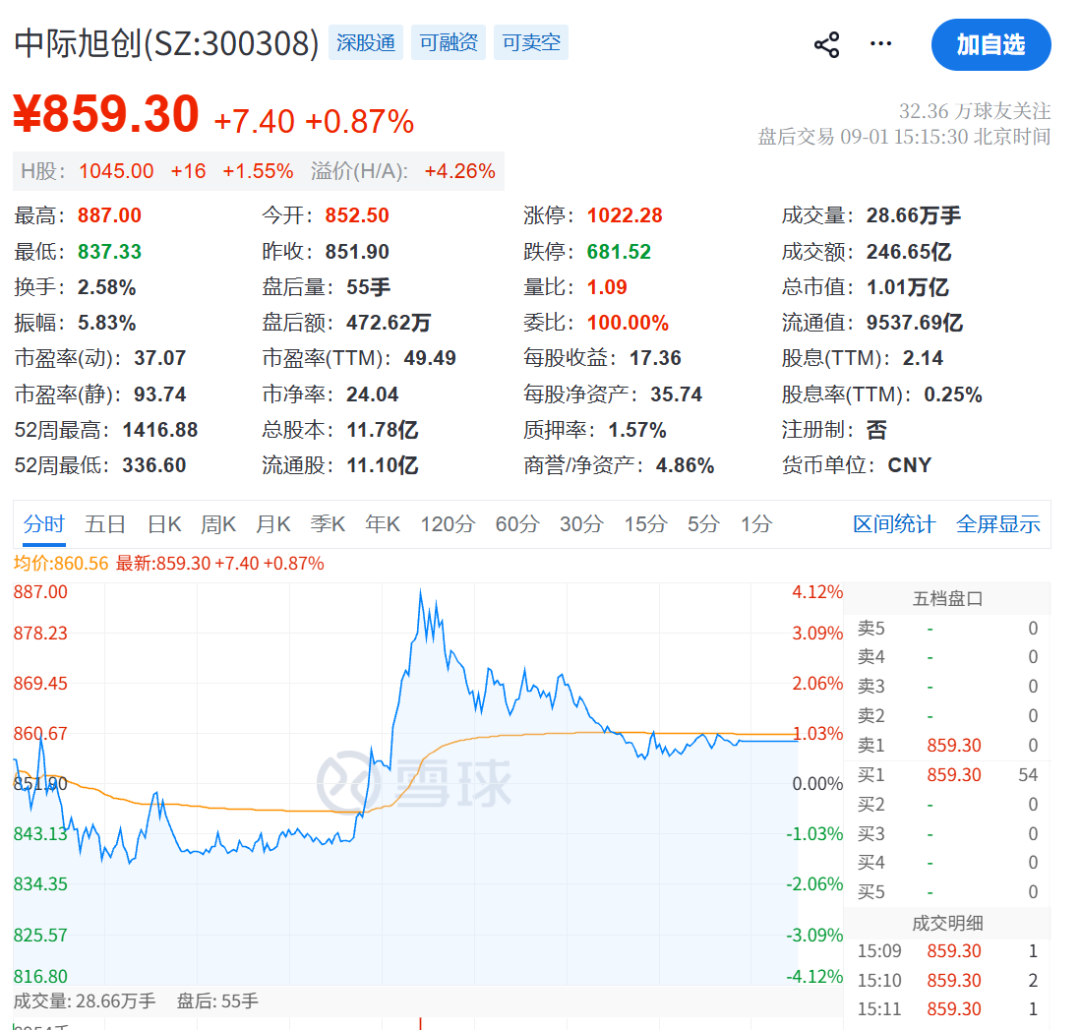Click the 每股收益 value 17.36

click(655, 358)
